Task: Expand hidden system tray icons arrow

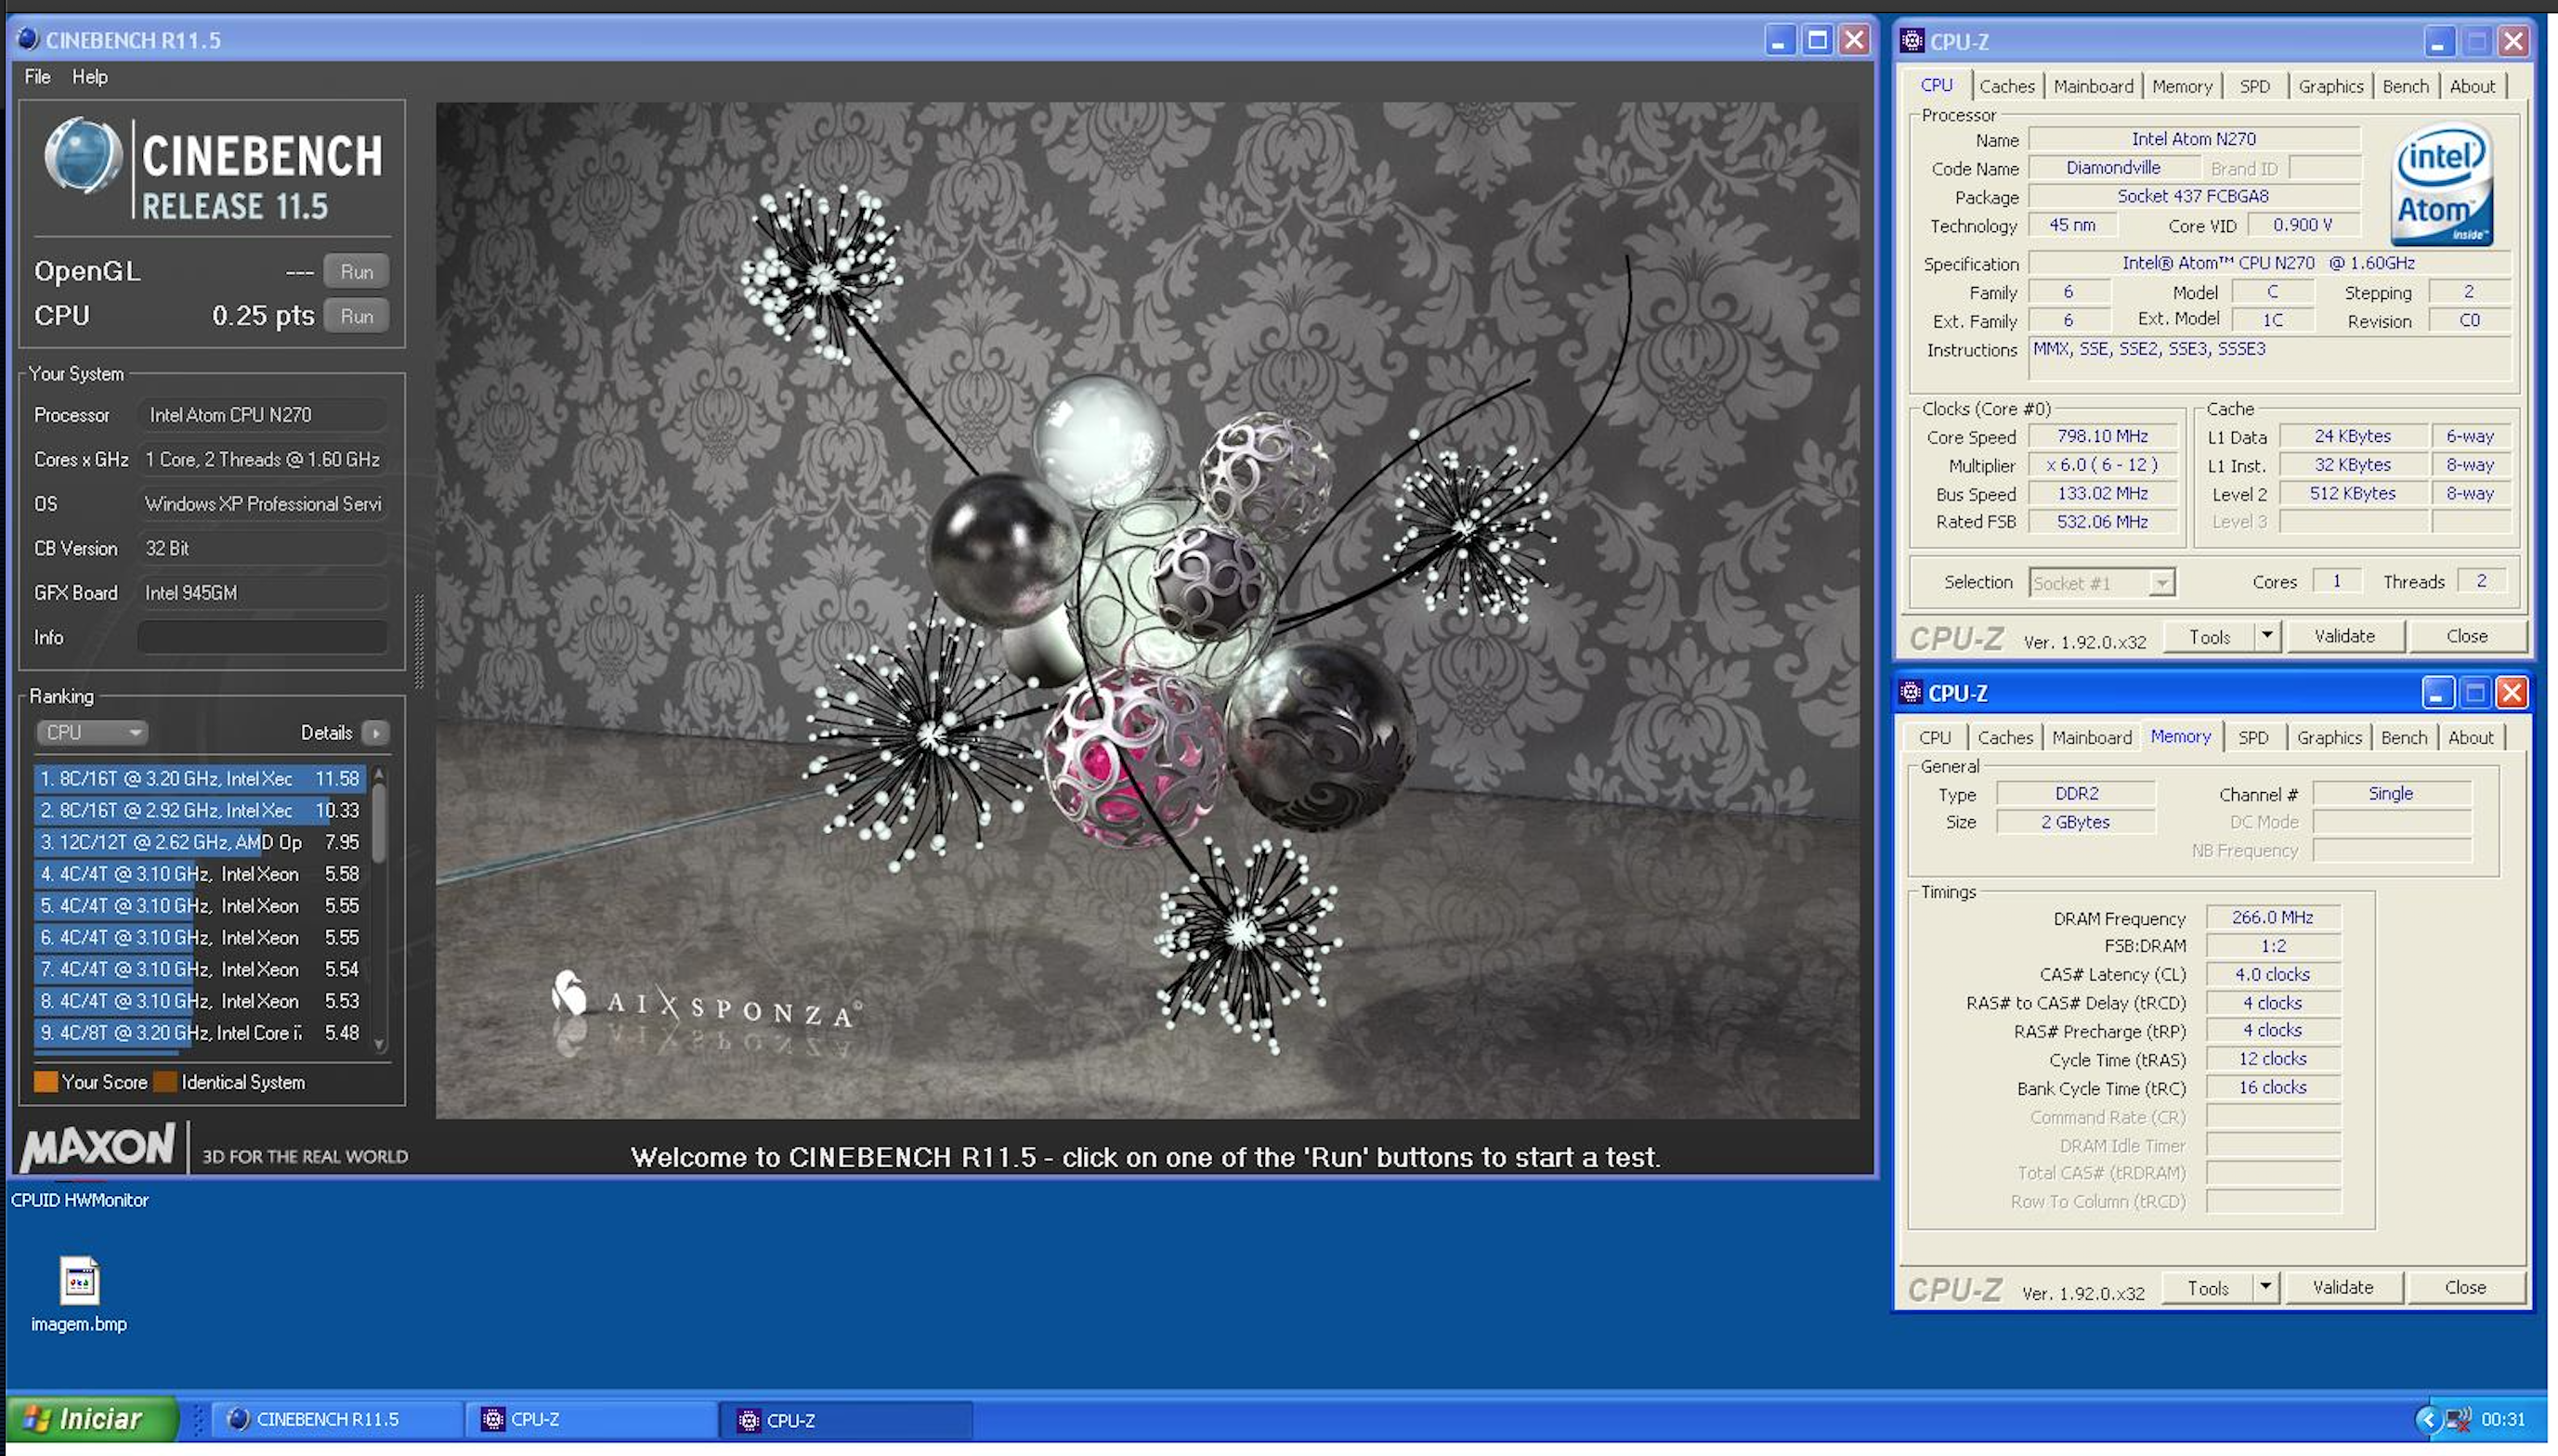Action: pyautogui.click(x=2426, y=1419)
